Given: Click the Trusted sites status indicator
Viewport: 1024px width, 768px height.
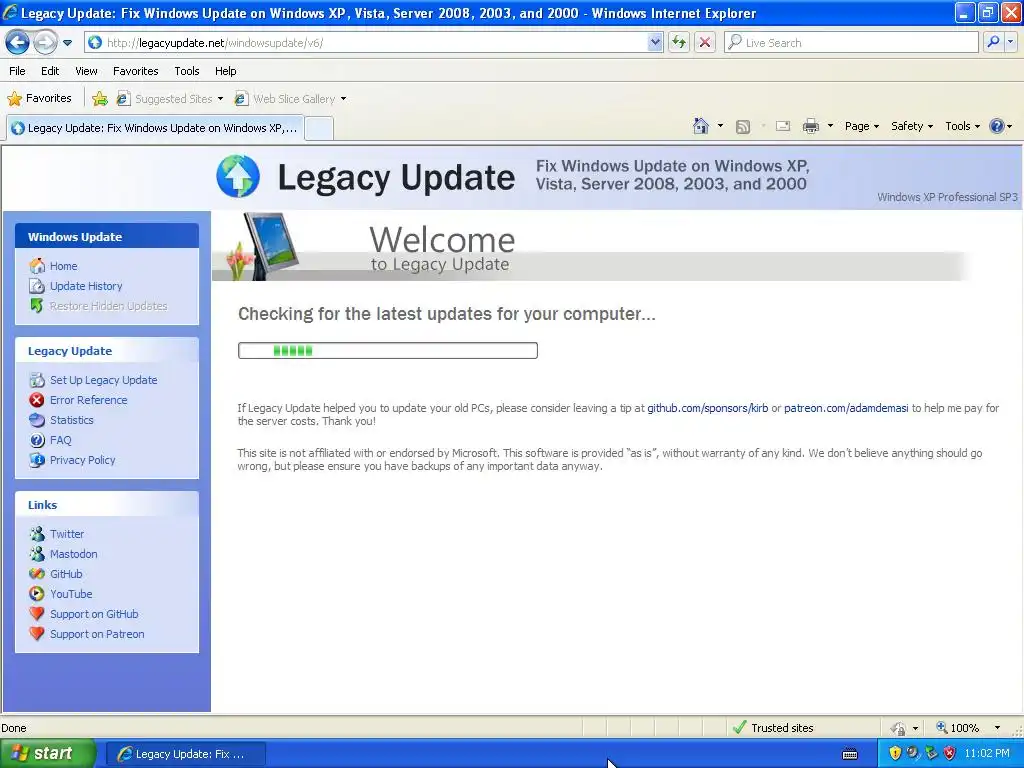Looking at the screenshot, I should click(774, 728).
